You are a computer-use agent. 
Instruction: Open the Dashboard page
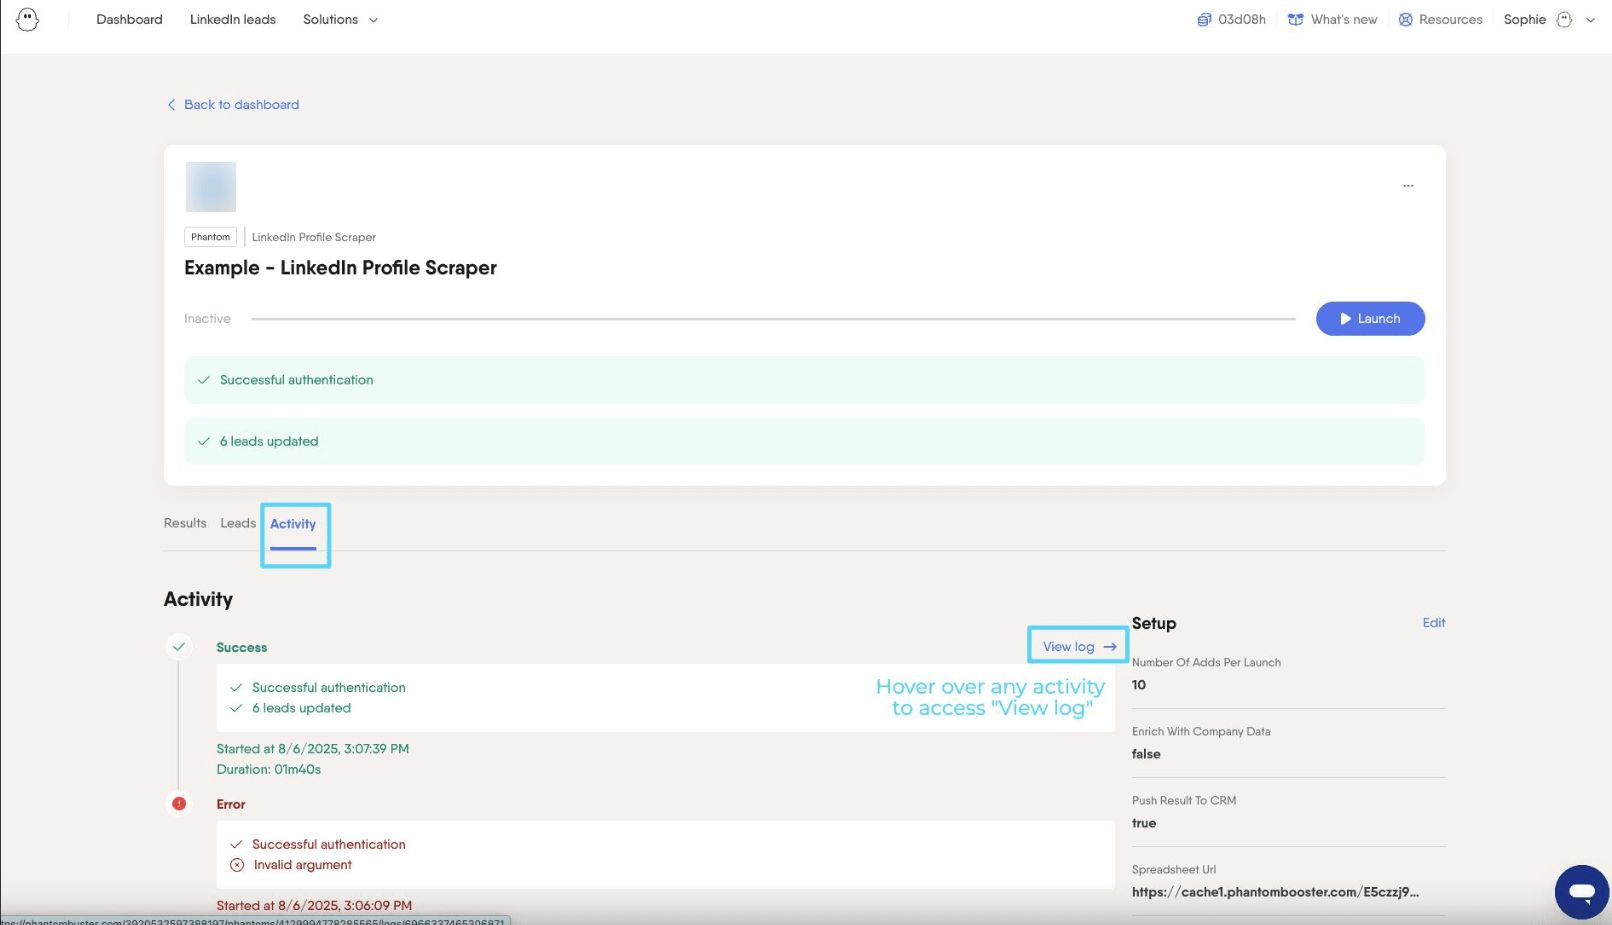(129, 20)
